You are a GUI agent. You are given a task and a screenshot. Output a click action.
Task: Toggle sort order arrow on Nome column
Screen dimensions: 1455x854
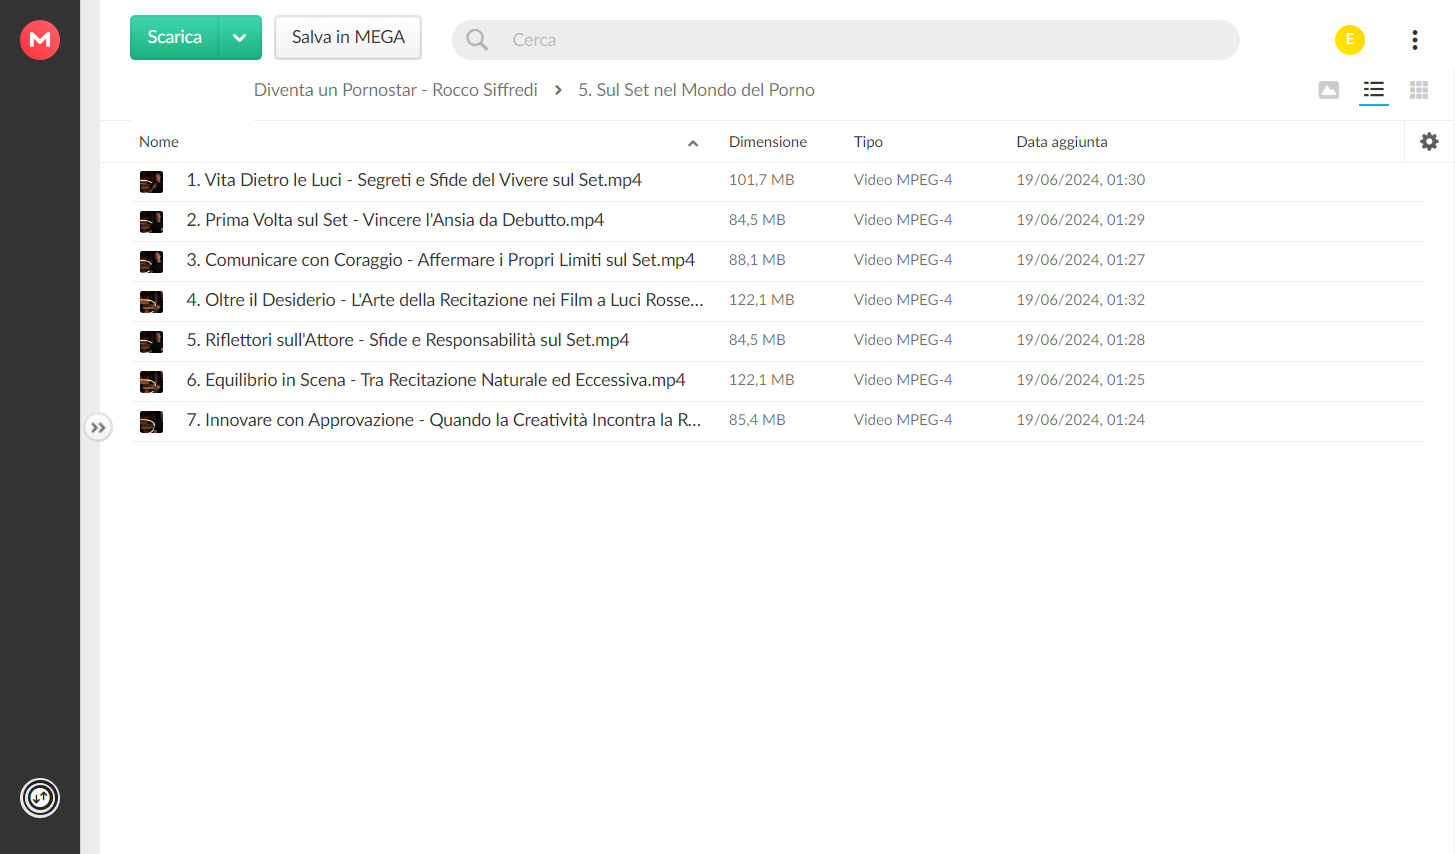(693, 143)
